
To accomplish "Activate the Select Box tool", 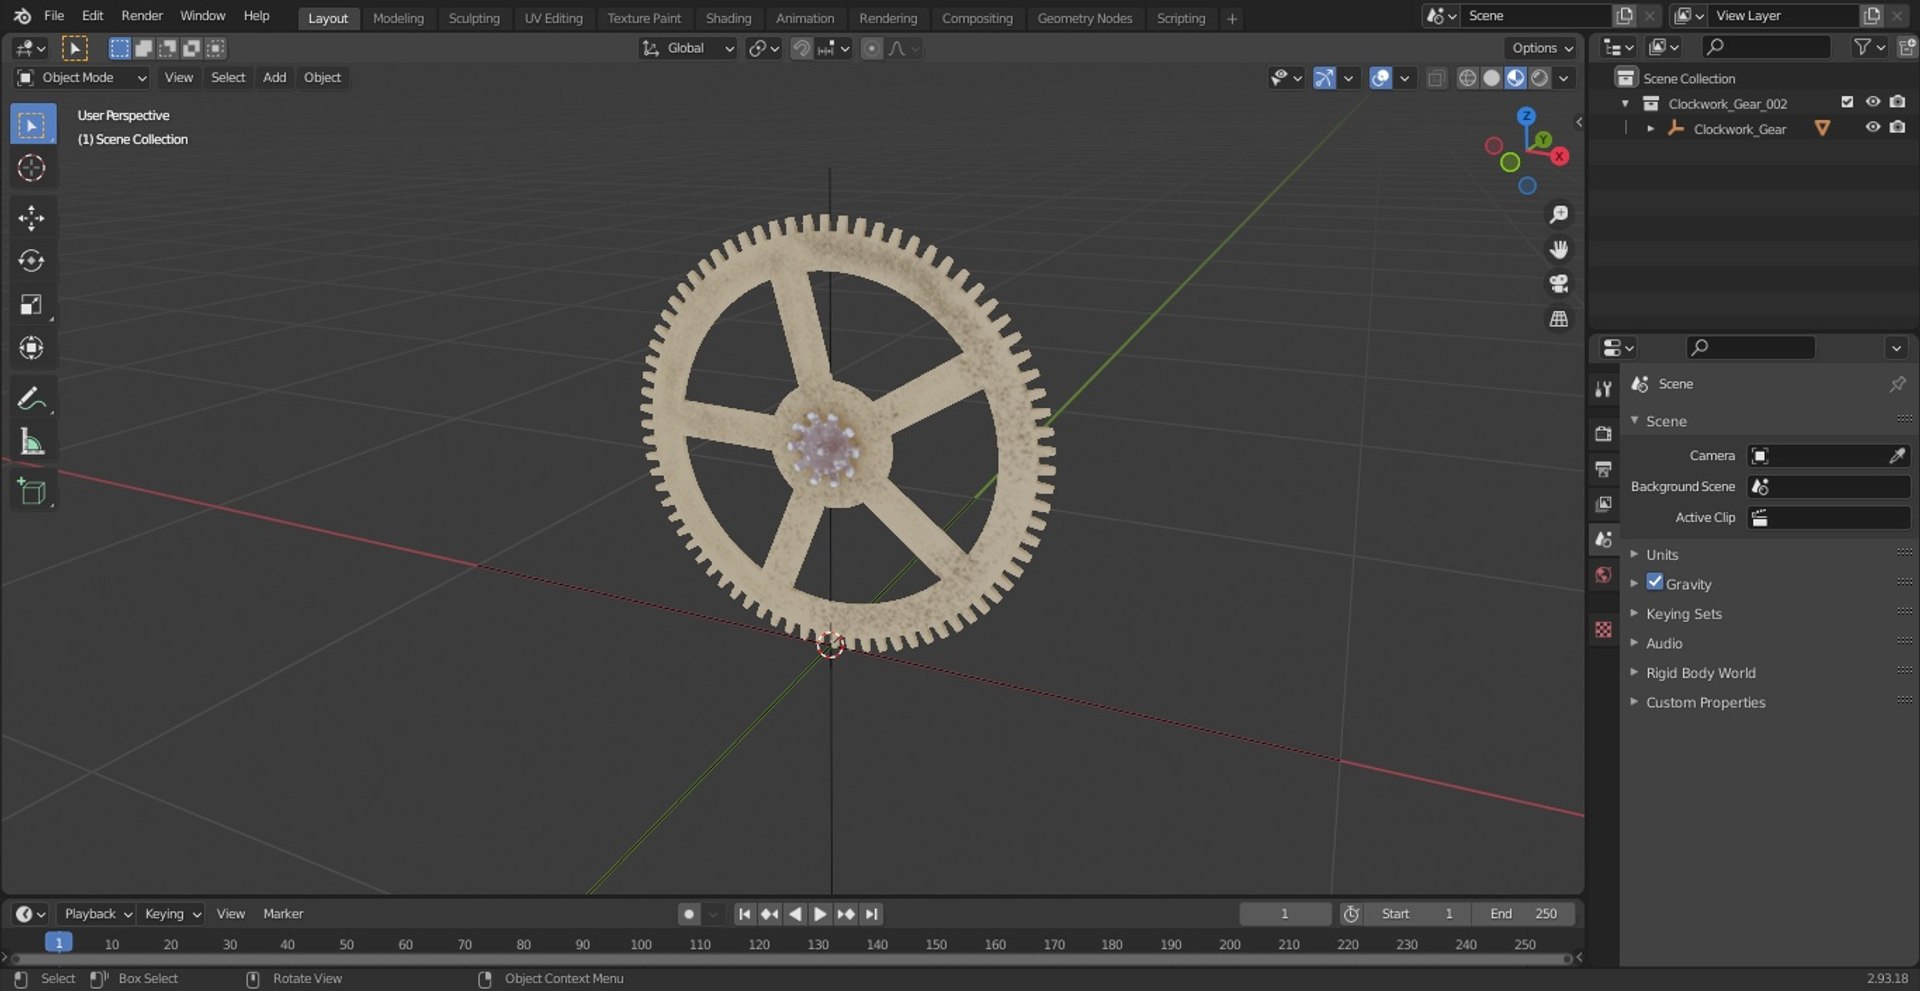I will (x=32, y=125).
